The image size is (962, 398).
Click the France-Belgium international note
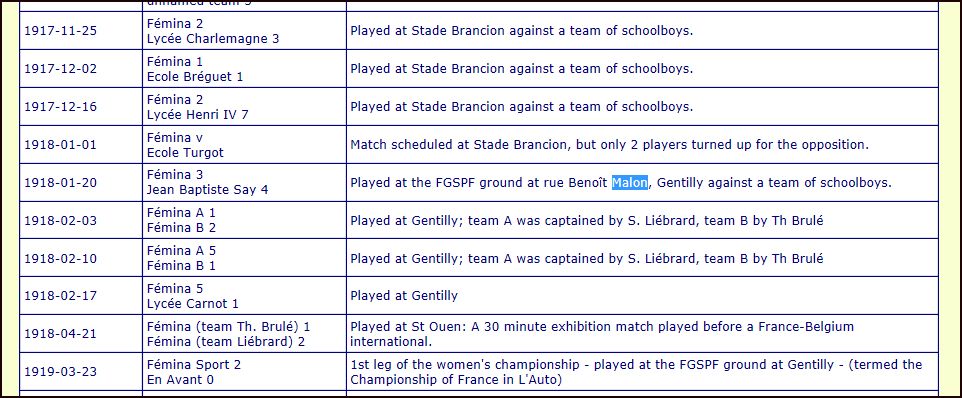coord(602,334)
